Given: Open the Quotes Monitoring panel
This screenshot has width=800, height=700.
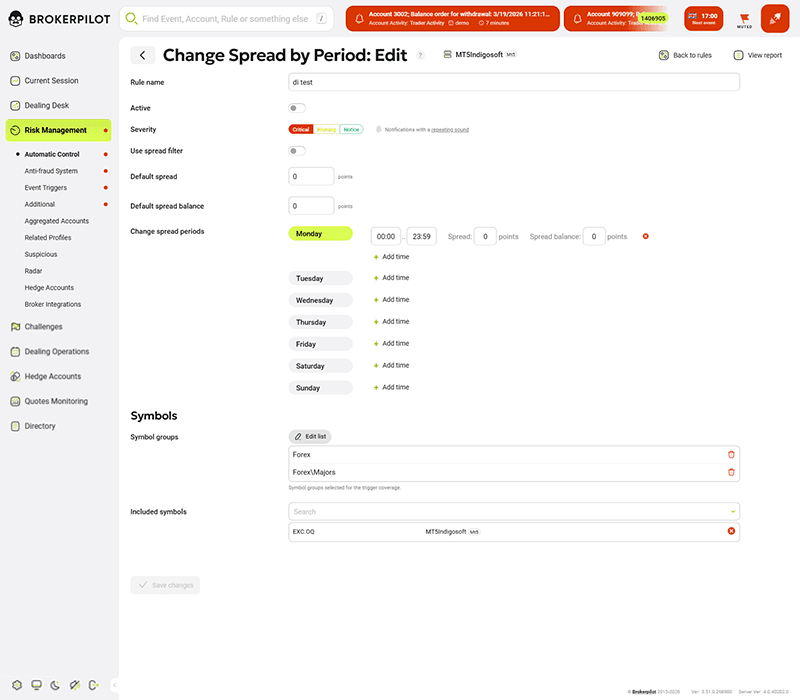Looking at the screenshot, I should (56, 400).
